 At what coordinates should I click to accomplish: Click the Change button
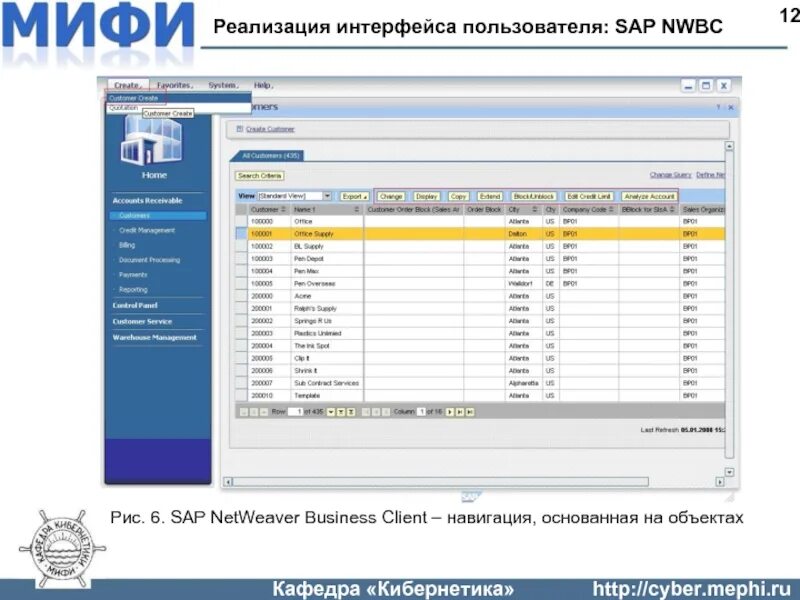(x=391, y=196)
